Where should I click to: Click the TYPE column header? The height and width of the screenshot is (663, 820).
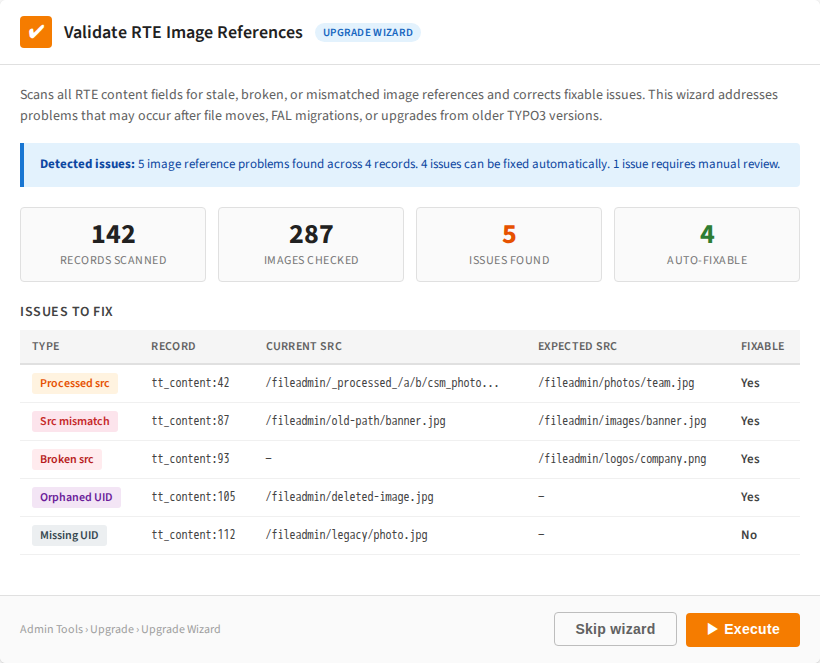coord(45,346)
